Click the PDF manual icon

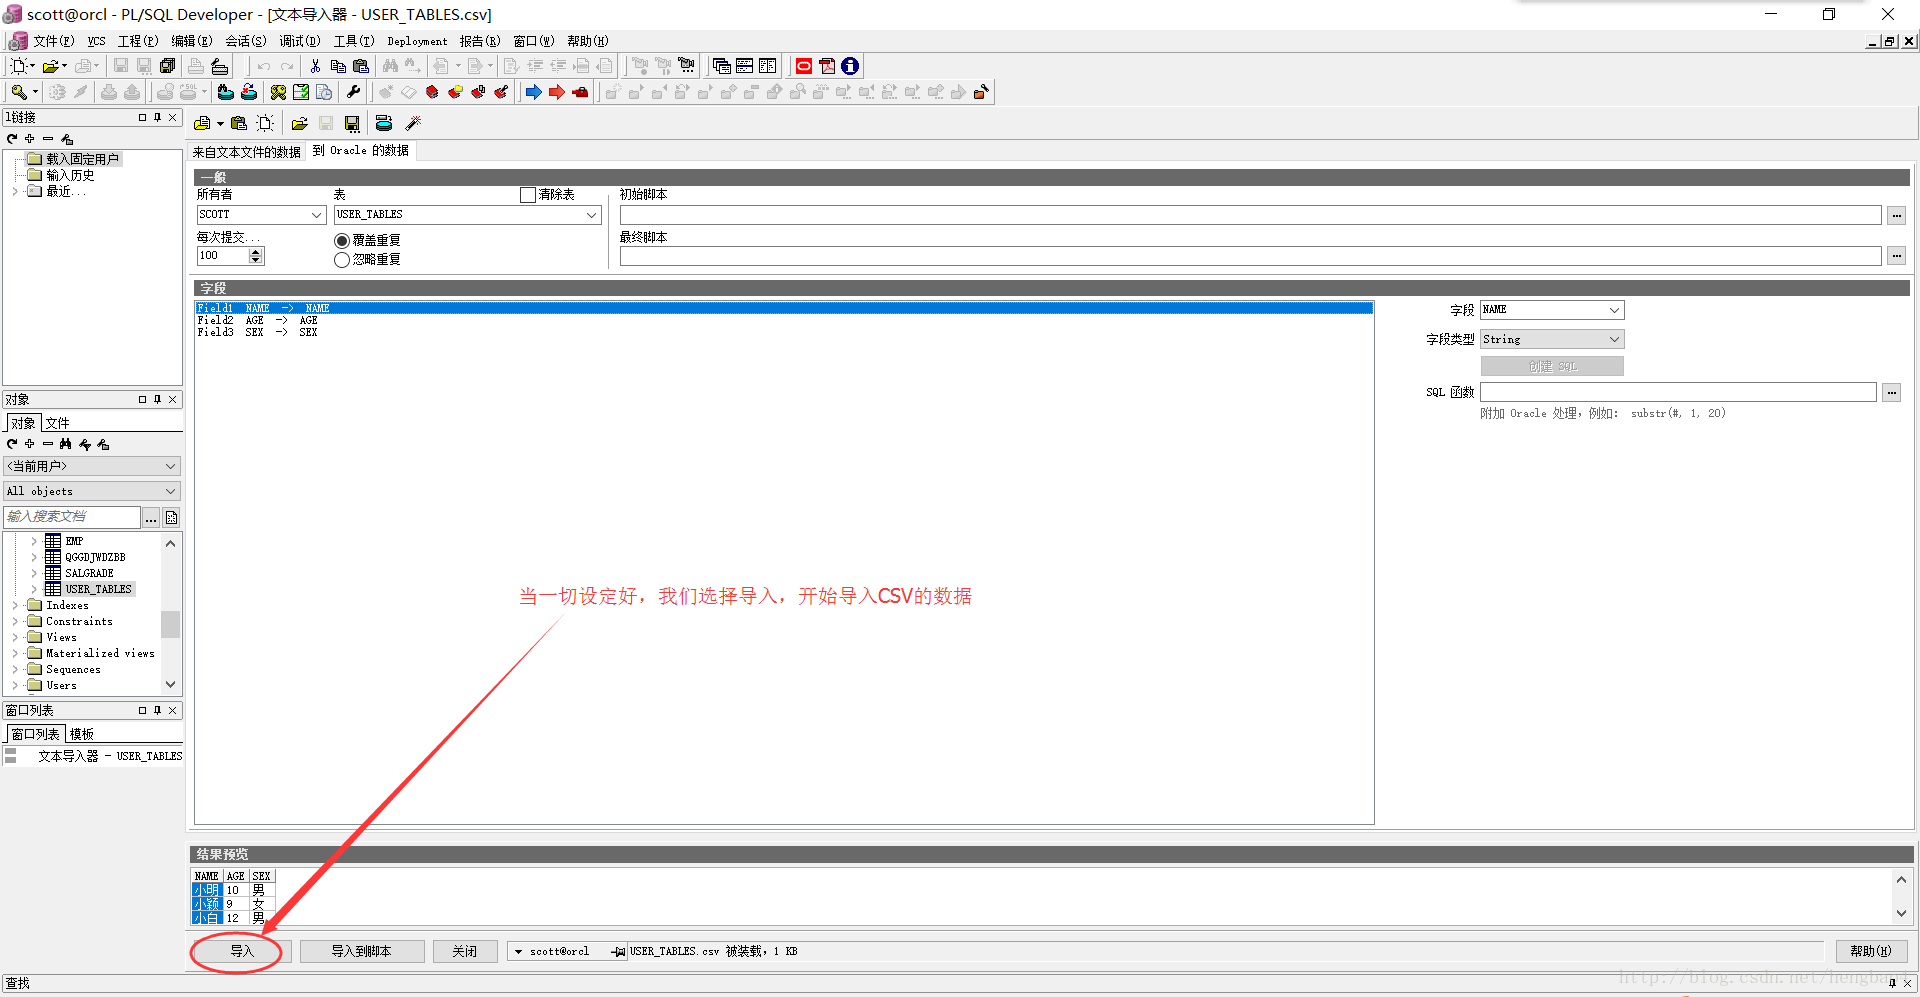[x=827, y=66]
